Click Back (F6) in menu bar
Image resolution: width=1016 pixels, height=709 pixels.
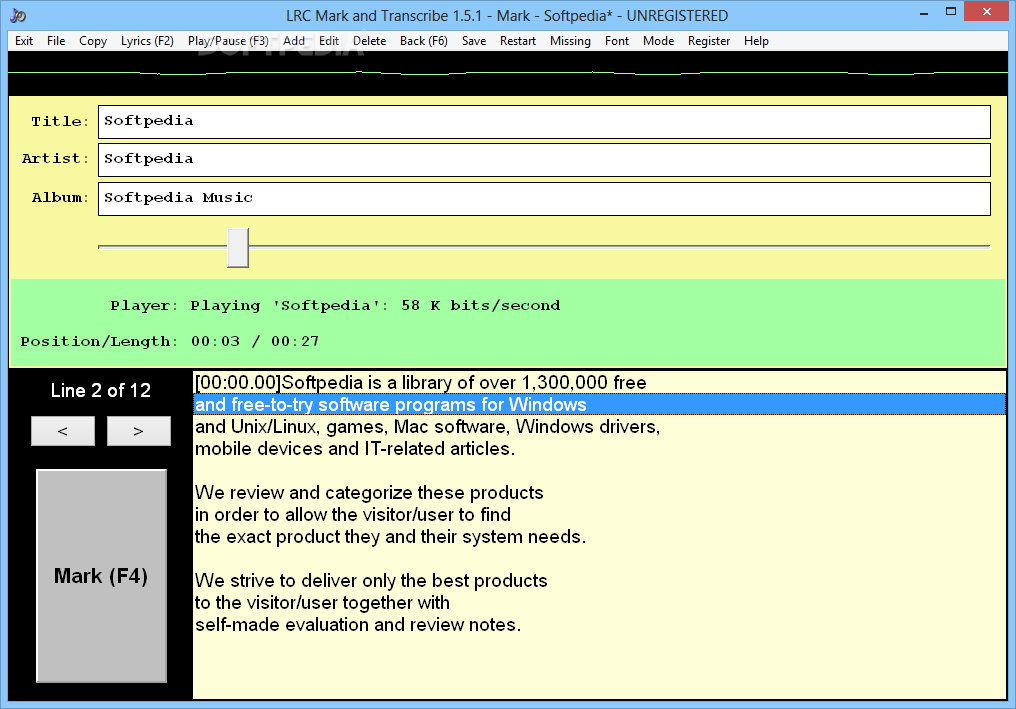click(424, 41)
